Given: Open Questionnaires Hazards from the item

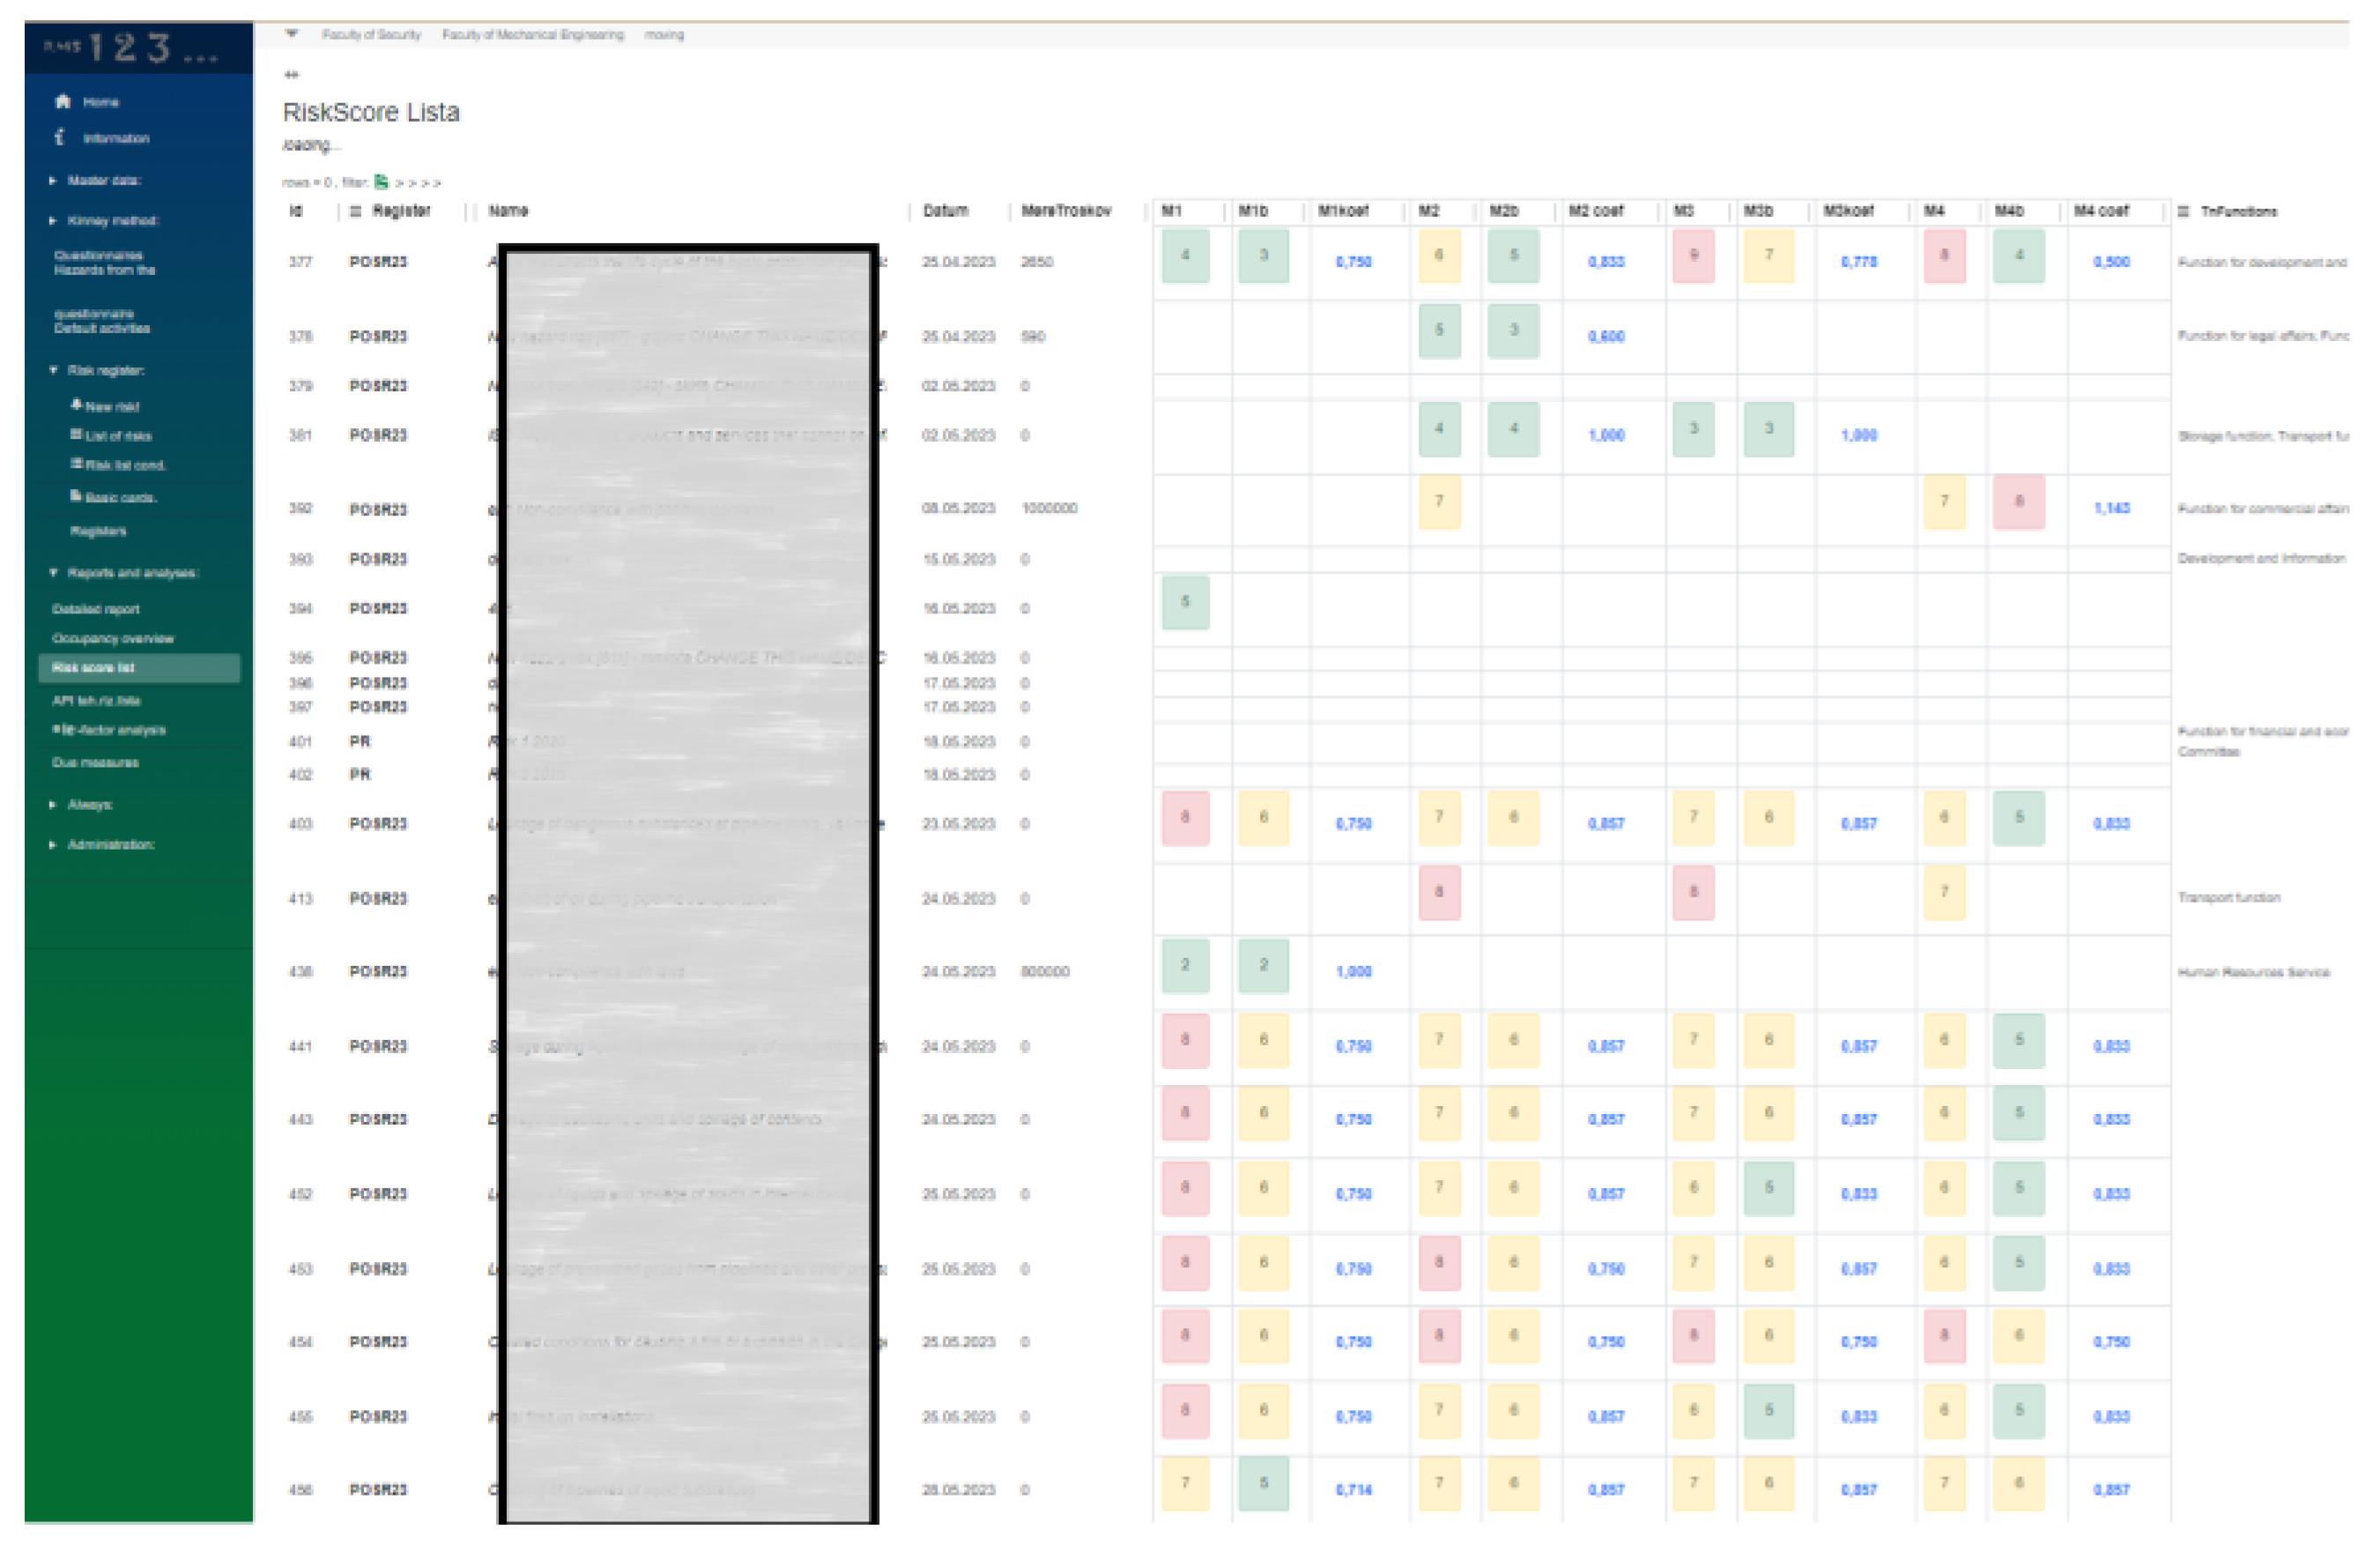Looking at the screenshot, I should (105, 263).
